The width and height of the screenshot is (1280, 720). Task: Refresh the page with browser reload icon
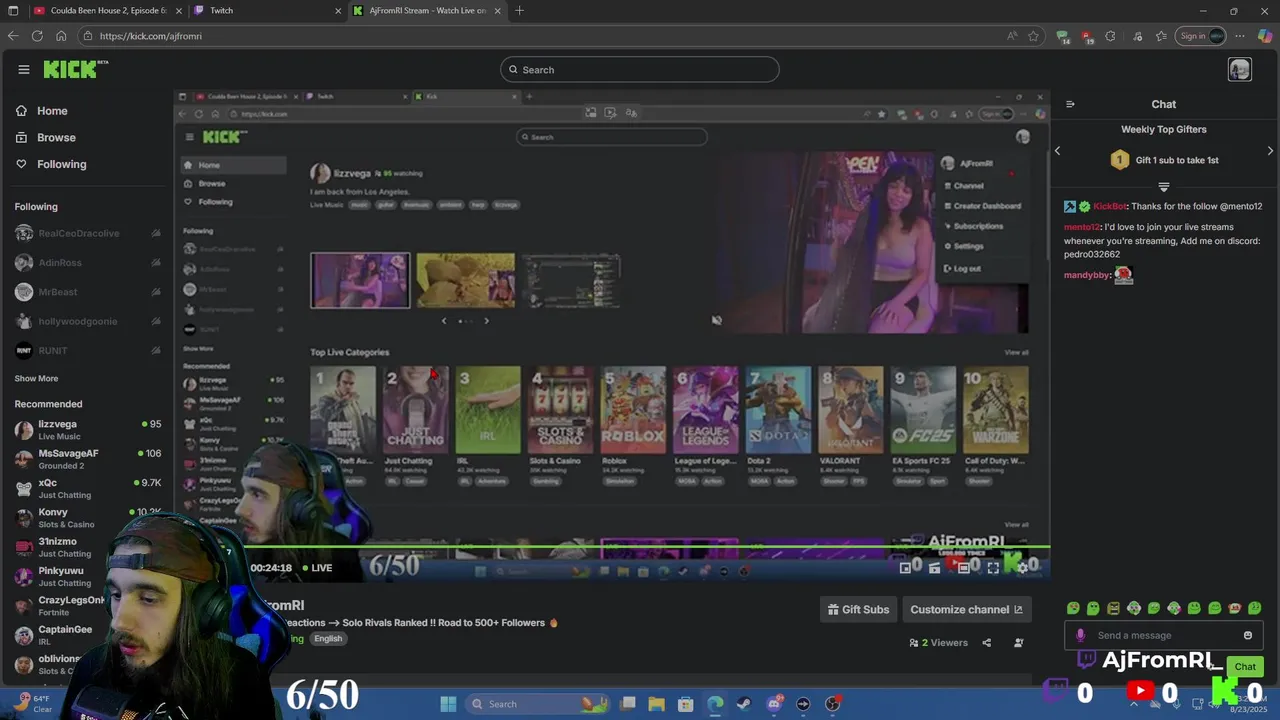coord(37,36)
